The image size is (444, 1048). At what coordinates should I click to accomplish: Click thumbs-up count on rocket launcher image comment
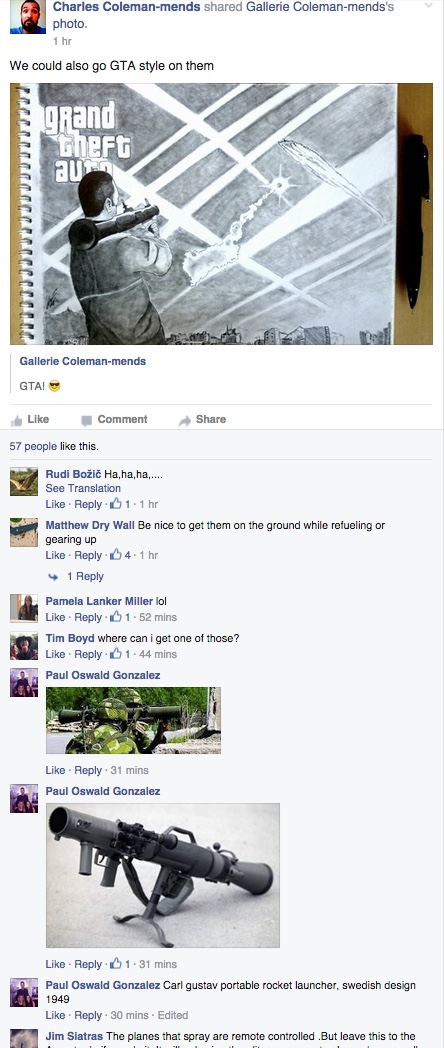[120, 964]
